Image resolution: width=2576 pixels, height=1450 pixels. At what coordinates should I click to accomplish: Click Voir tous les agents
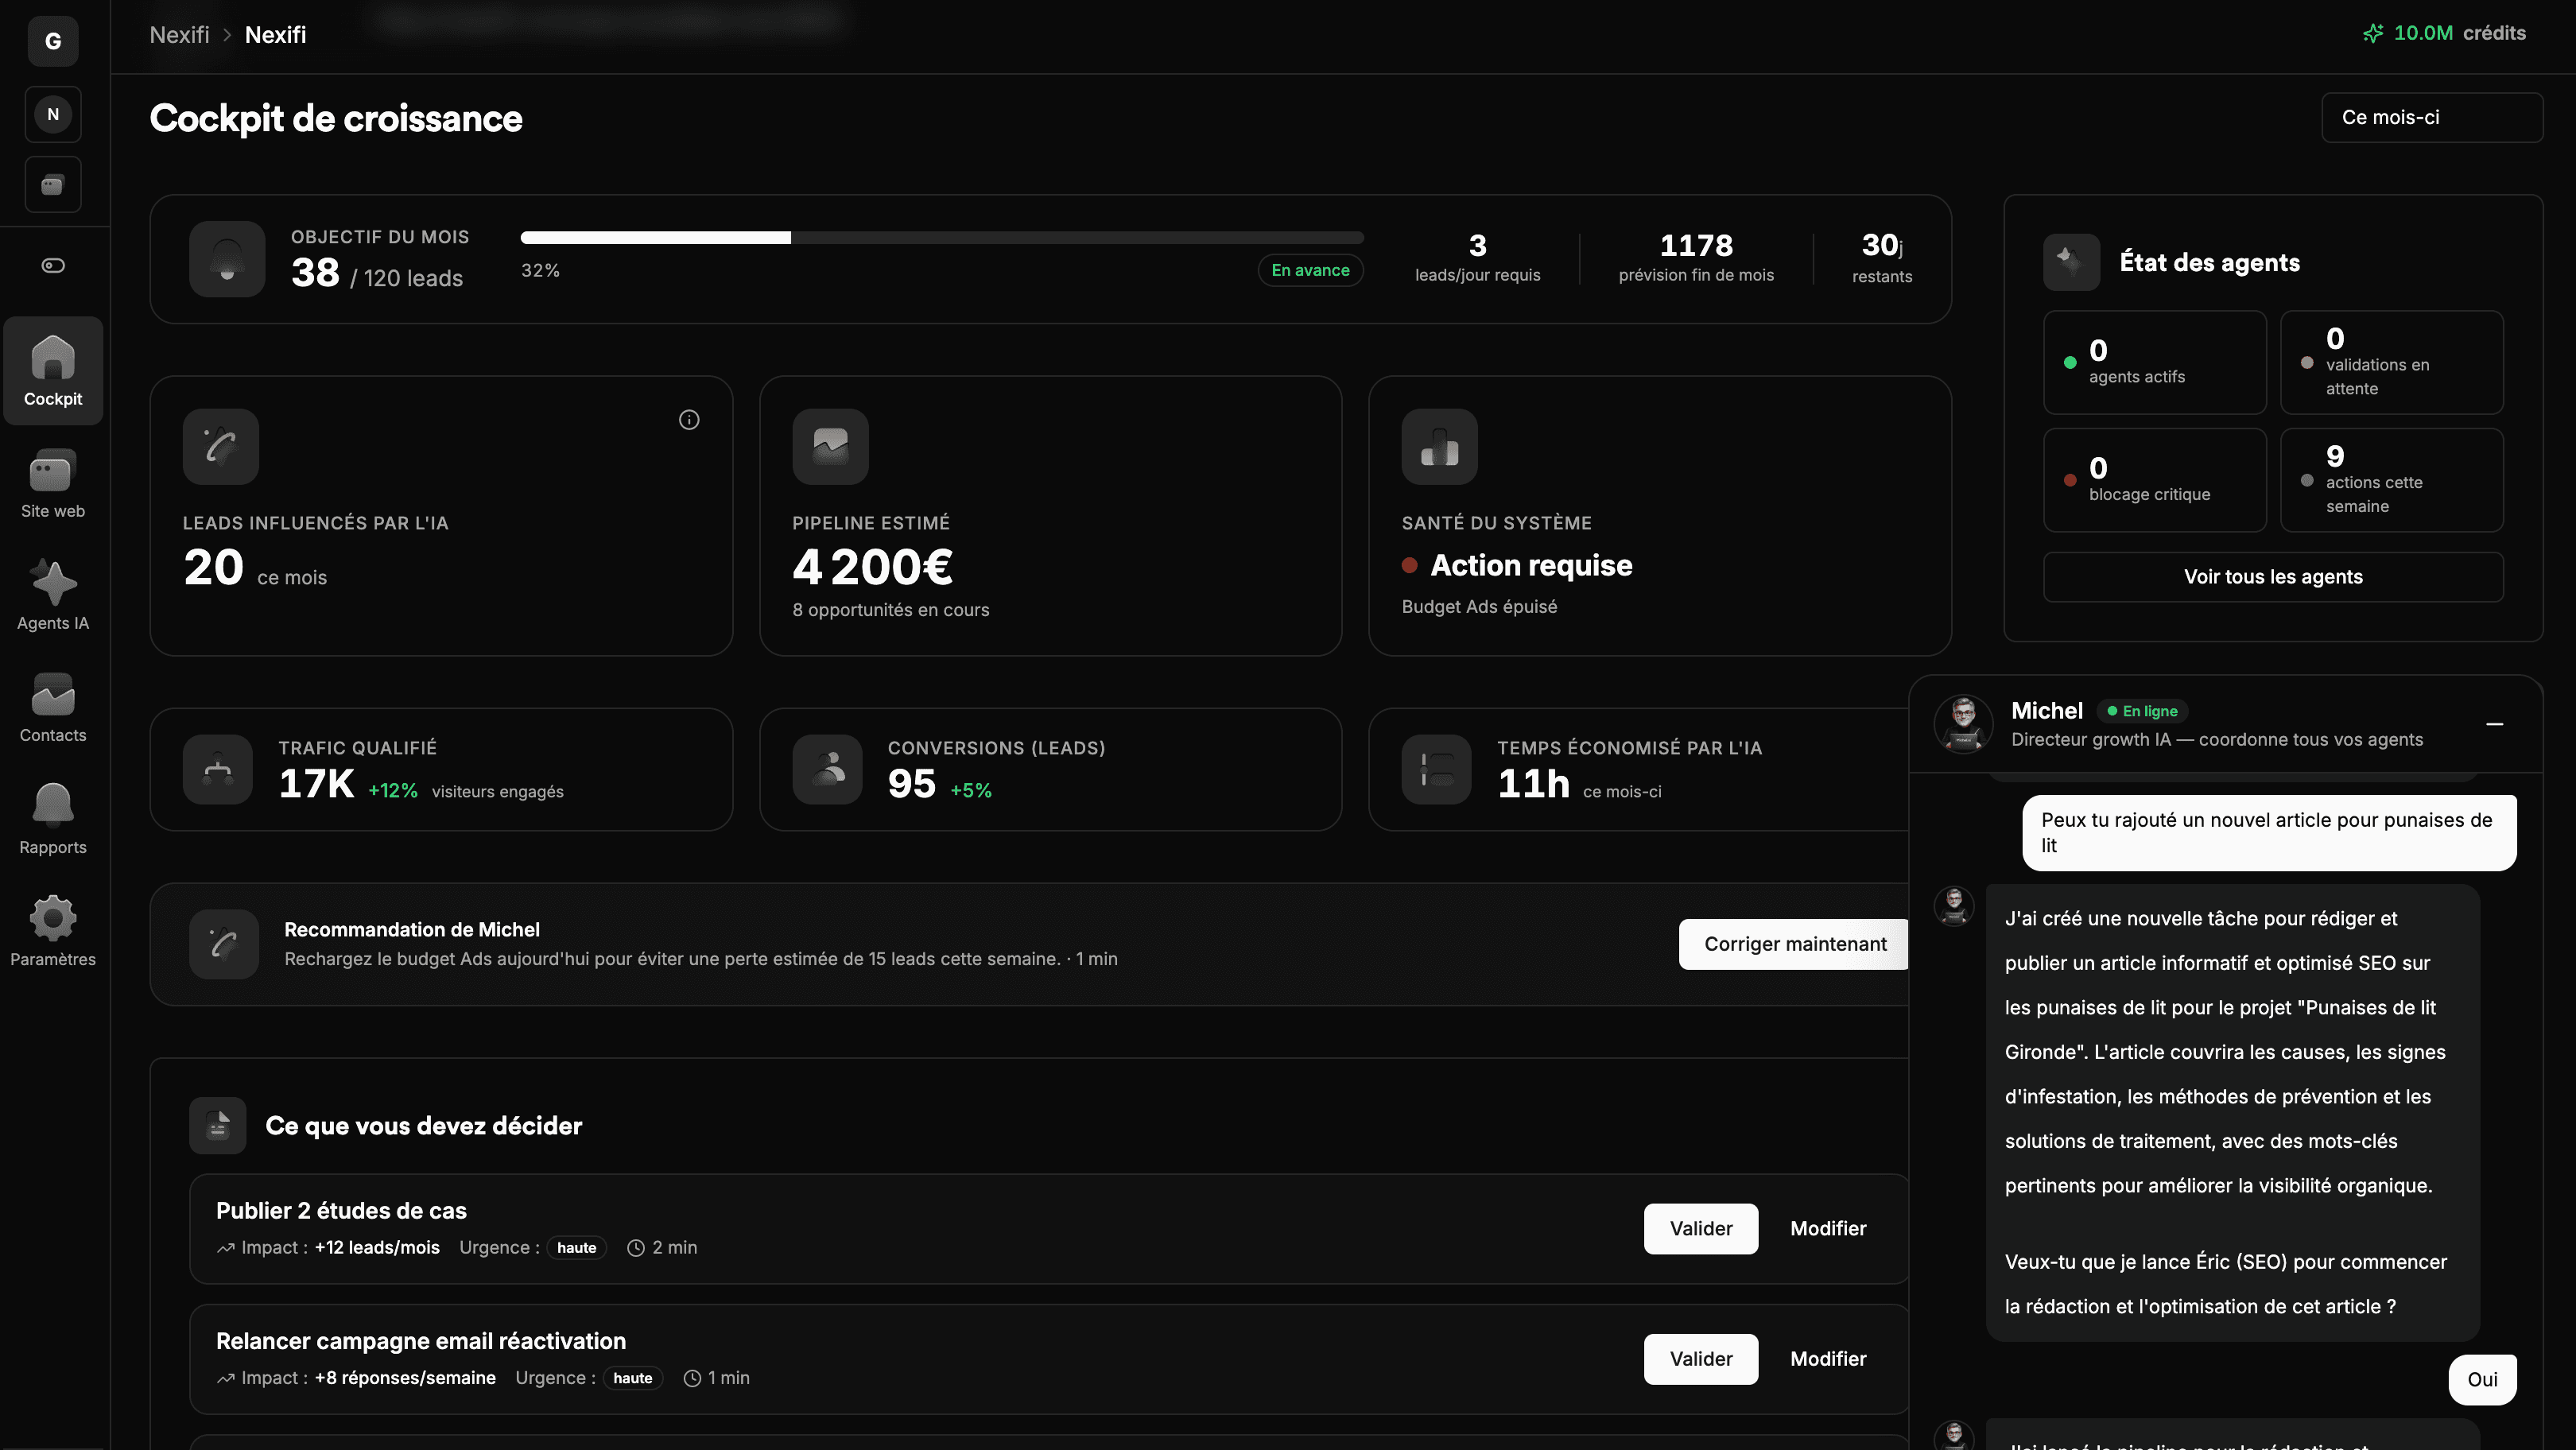click(x=2272, y=577)
